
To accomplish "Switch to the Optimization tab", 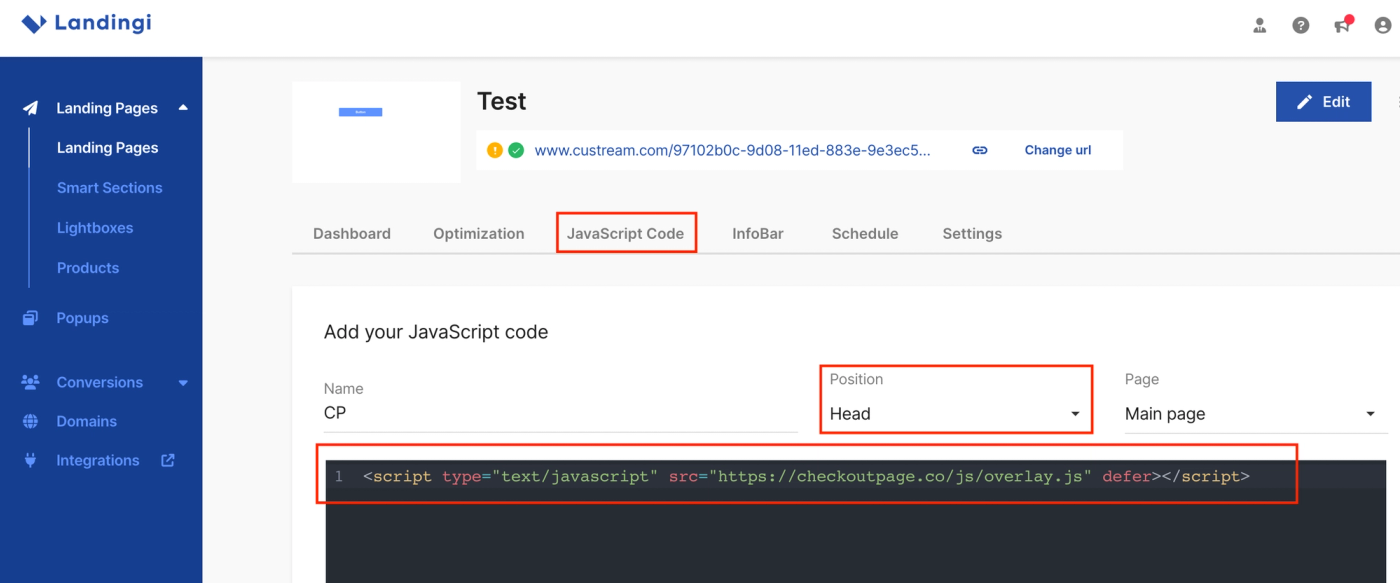I will tap(479, 233).
